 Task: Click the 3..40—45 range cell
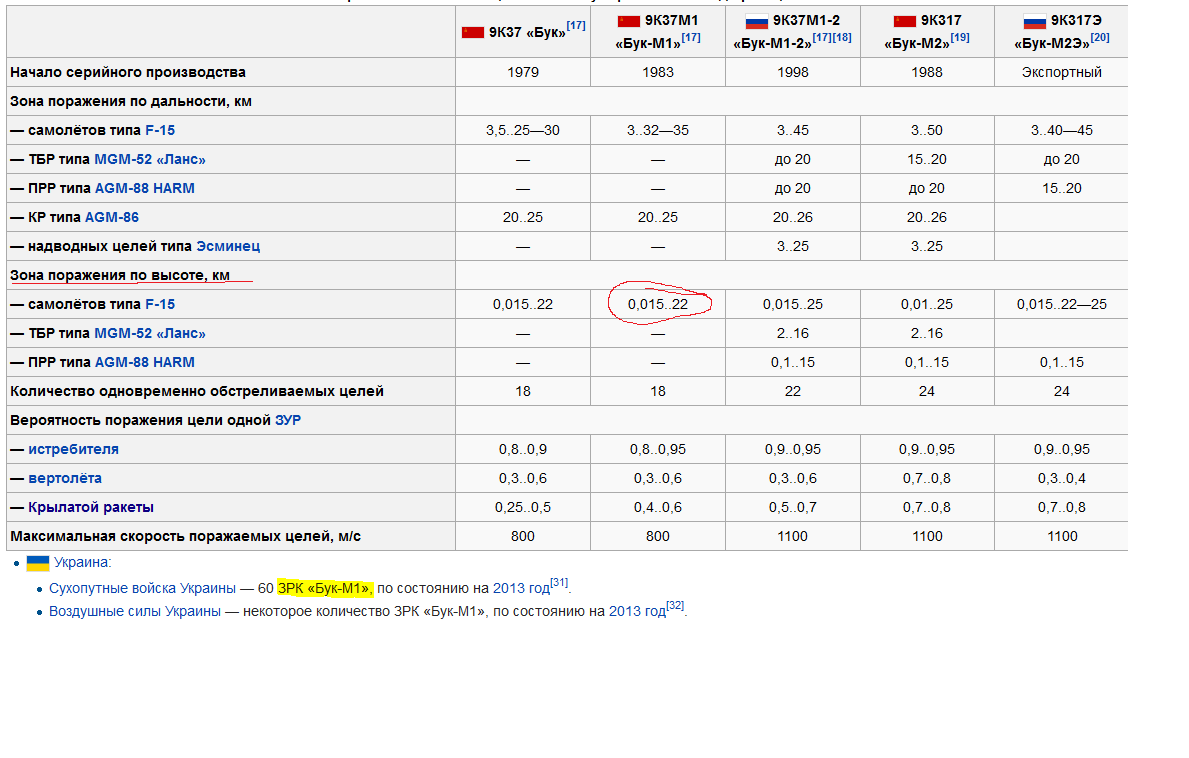pyautogui.click(x=1062, y=130)
